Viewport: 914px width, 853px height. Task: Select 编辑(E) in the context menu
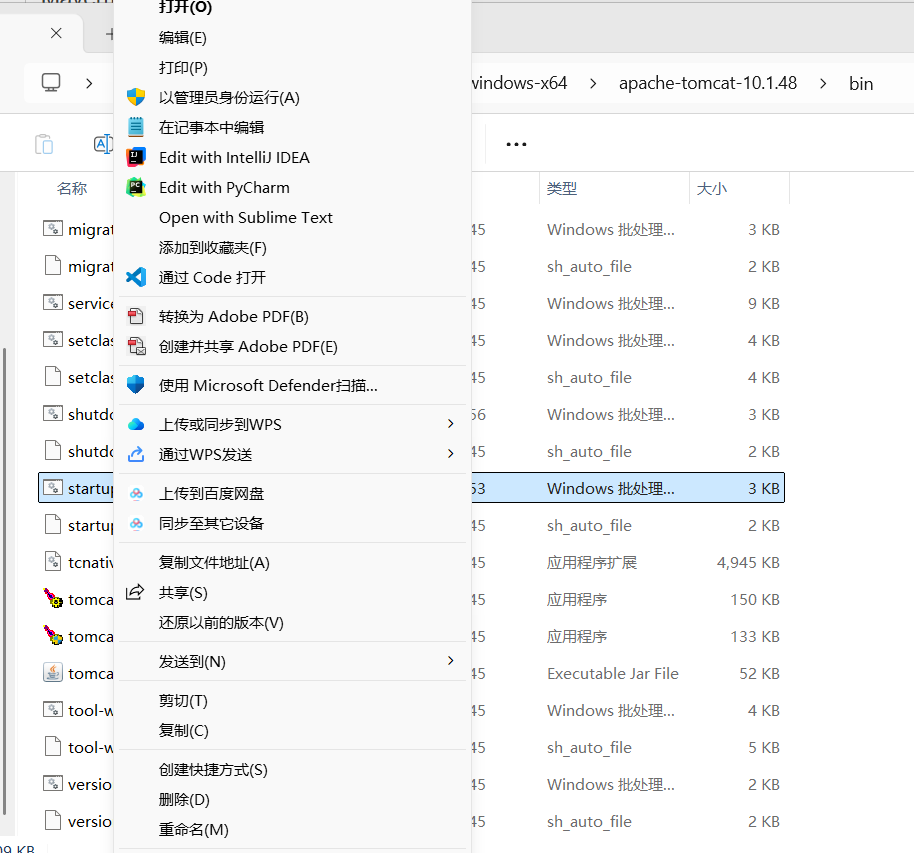(x=292, y=38)
